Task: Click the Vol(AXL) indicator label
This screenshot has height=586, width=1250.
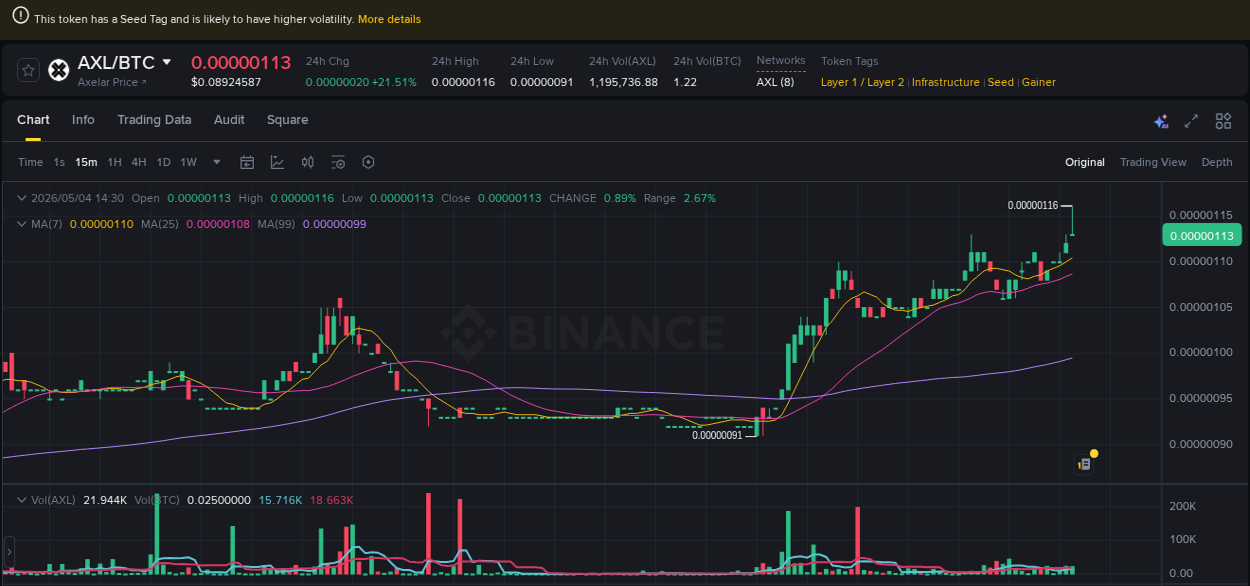Action: (53, 499)
